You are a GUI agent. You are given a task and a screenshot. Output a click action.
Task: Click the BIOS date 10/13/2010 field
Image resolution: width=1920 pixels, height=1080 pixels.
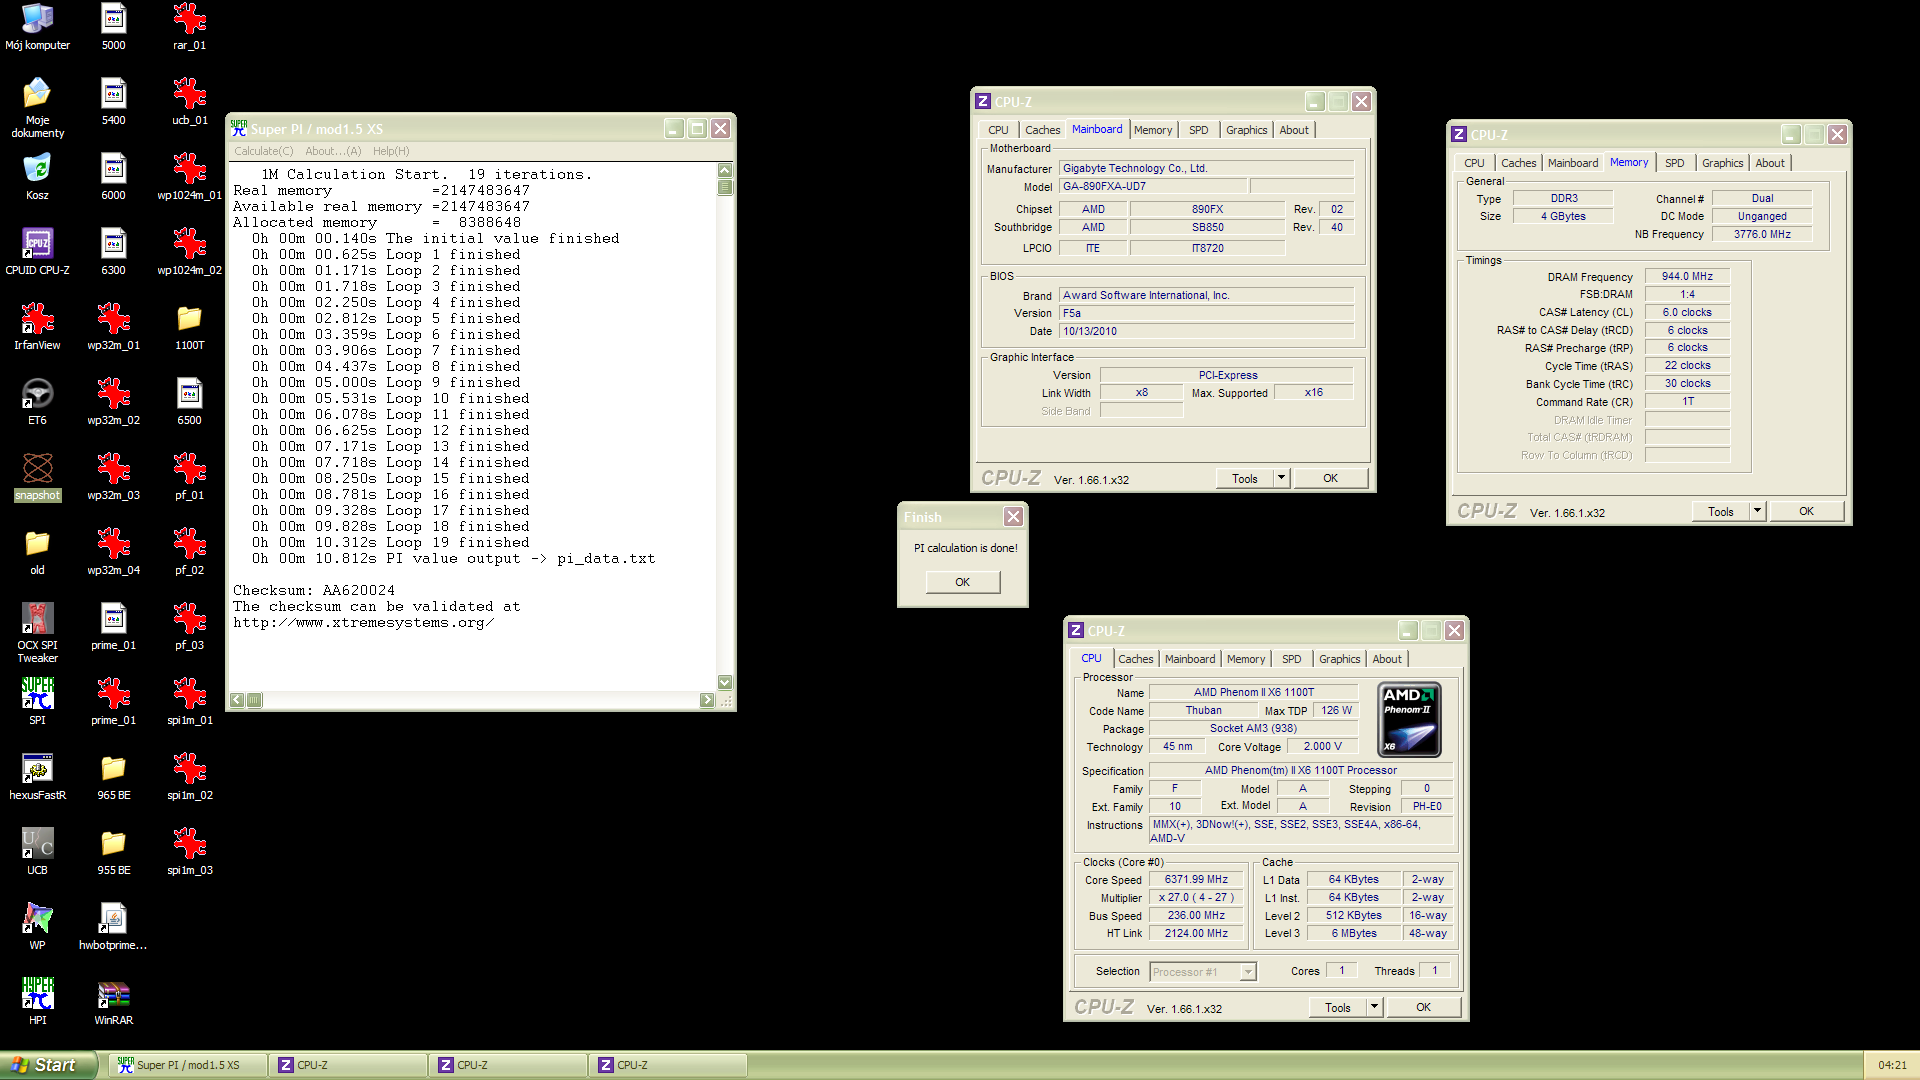1206,331
